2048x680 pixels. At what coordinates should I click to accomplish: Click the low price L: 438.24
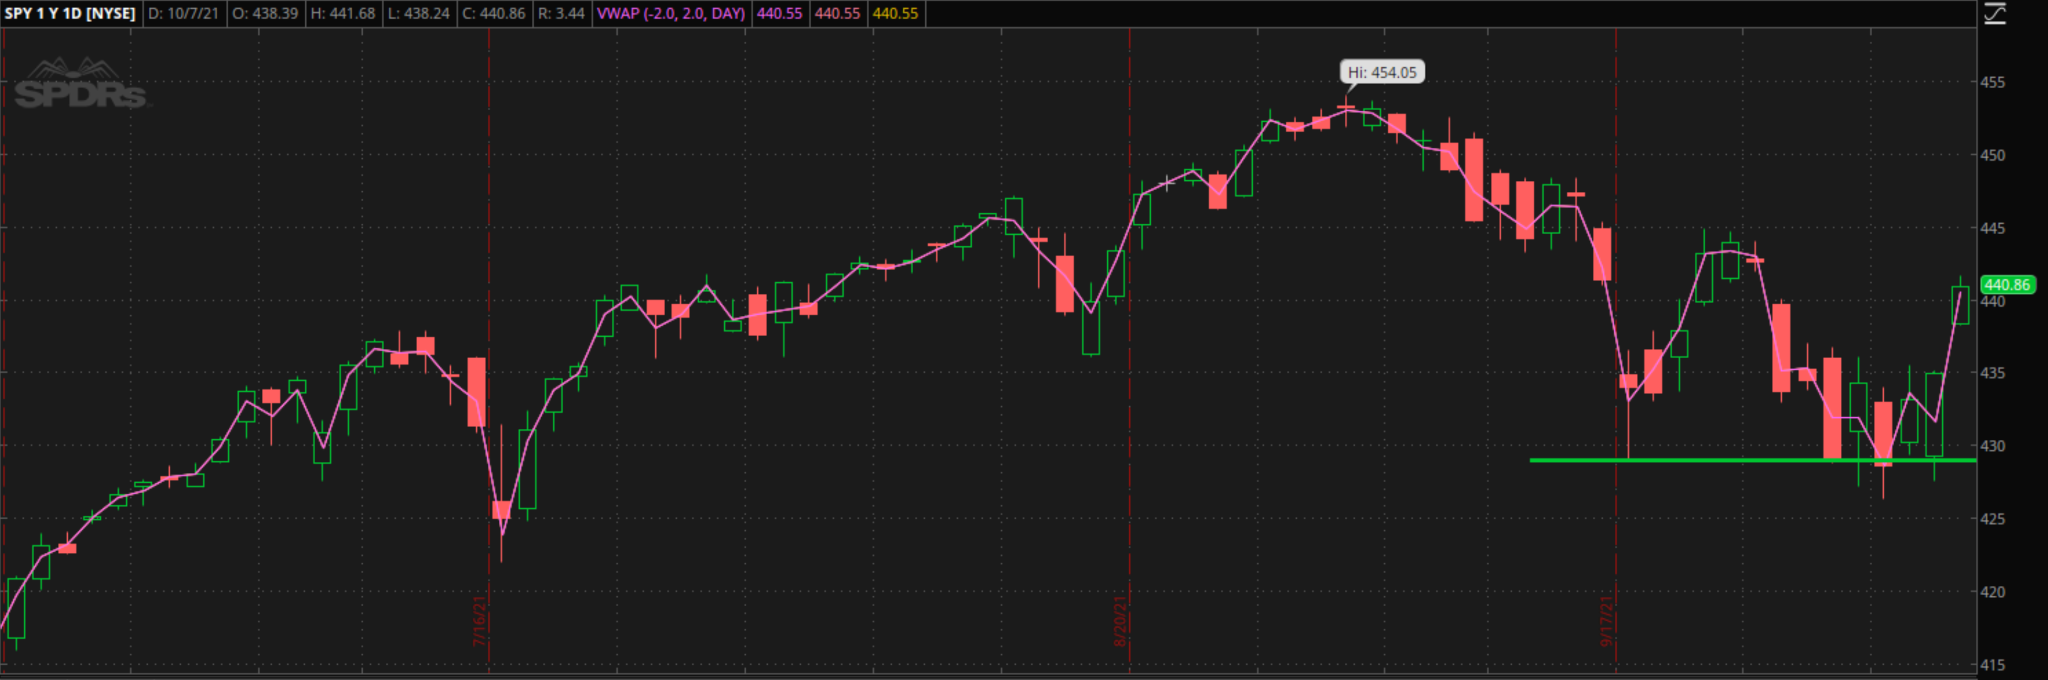click(x=418, y=14)
